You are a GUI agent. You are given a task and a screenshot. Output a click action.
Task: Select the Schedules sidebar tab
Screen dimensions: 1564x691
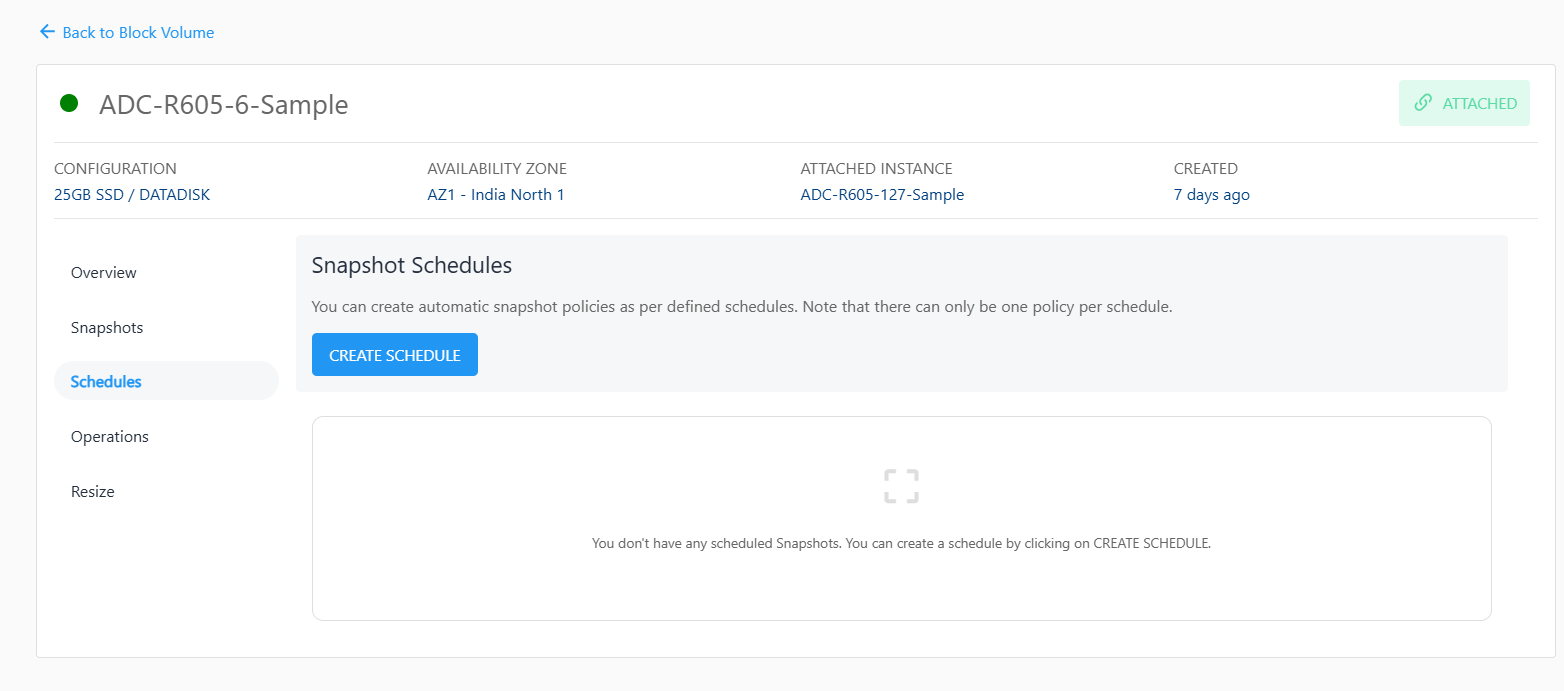(106, 382)
